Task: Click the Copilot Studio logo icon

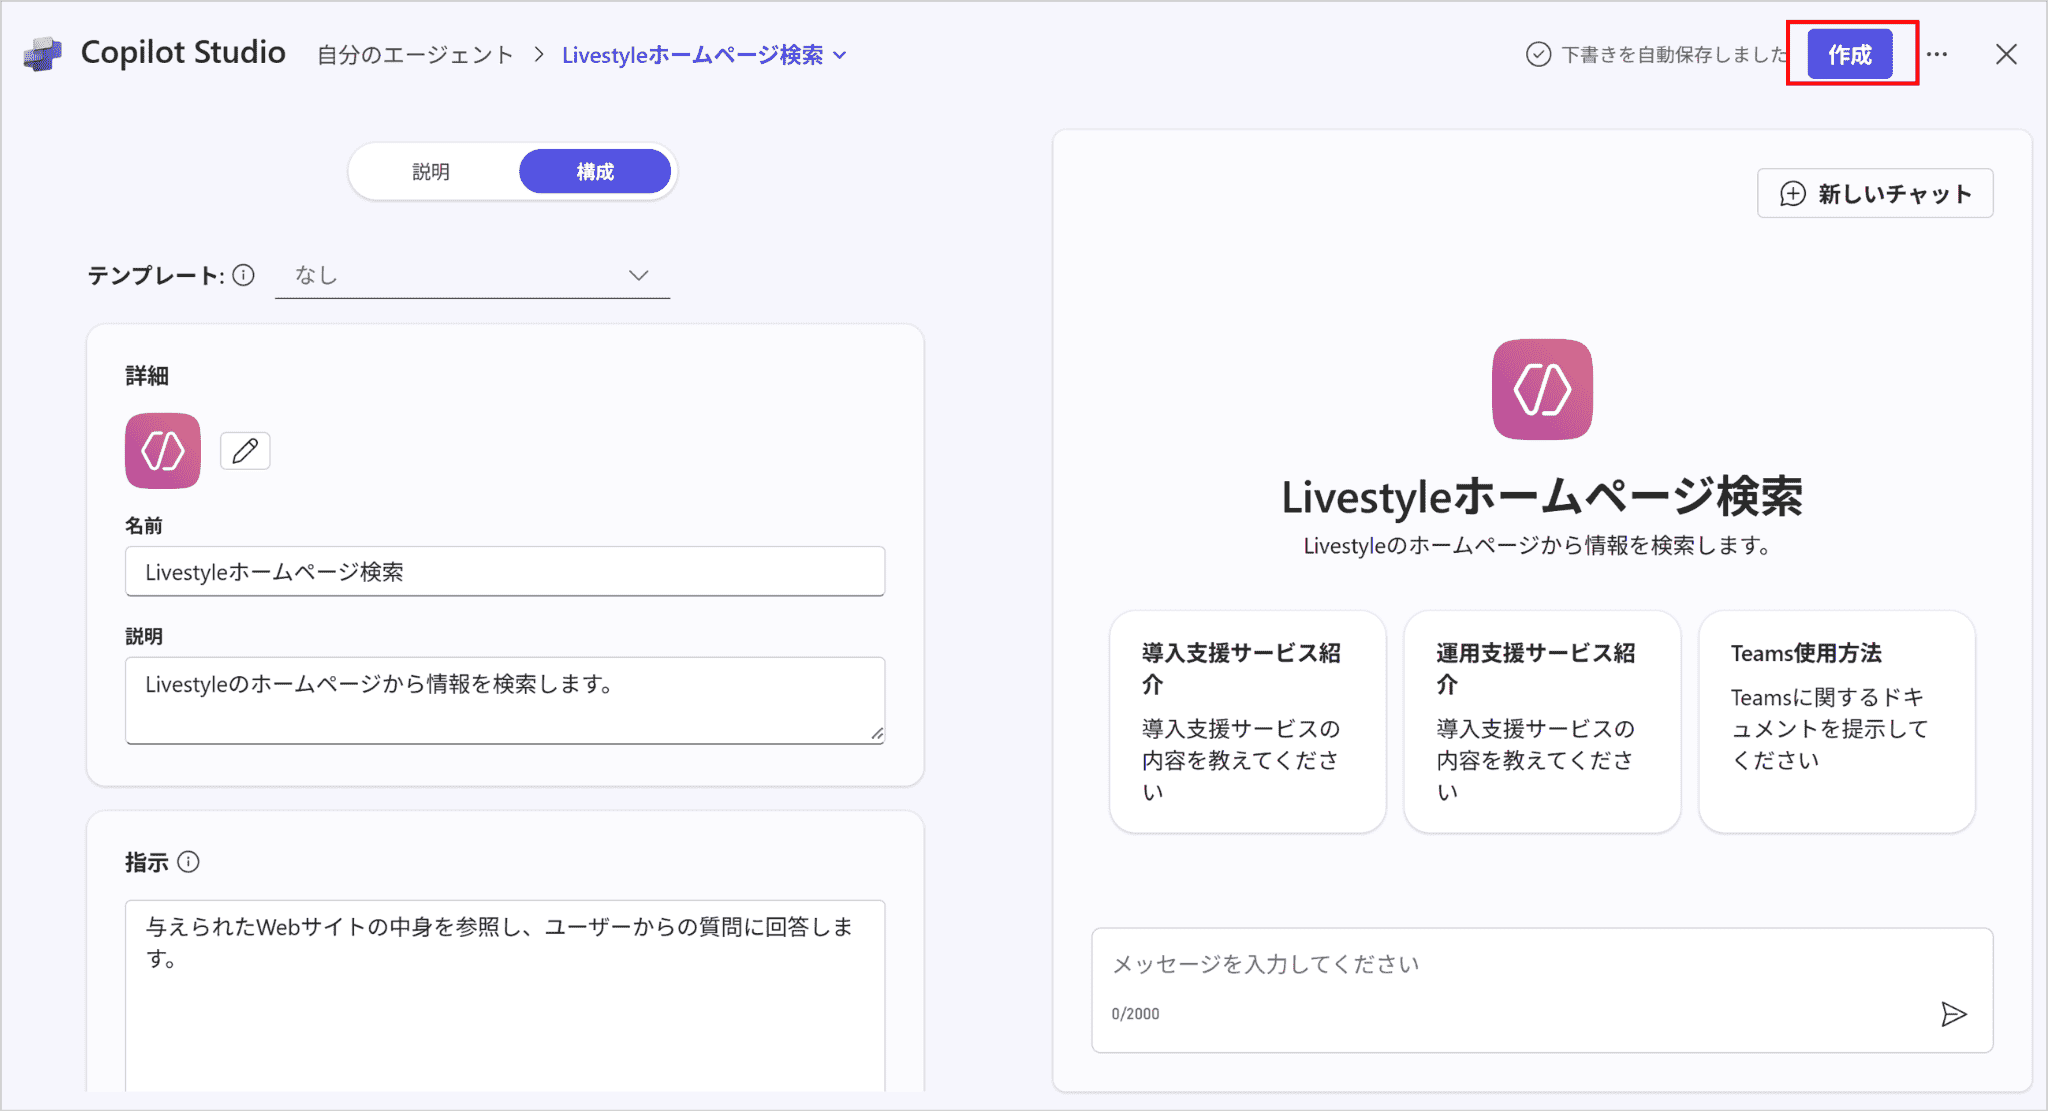Action: [x=43, y=54]
